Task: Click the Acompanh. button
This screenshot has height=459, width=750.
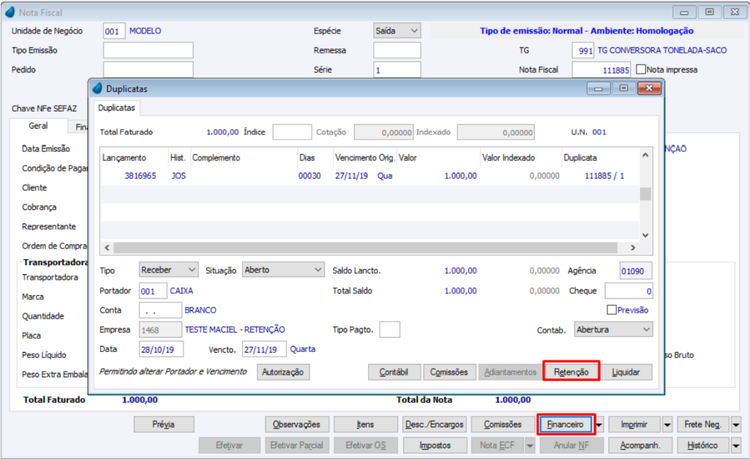Action: pyautogui.click(x=640, y=445)
